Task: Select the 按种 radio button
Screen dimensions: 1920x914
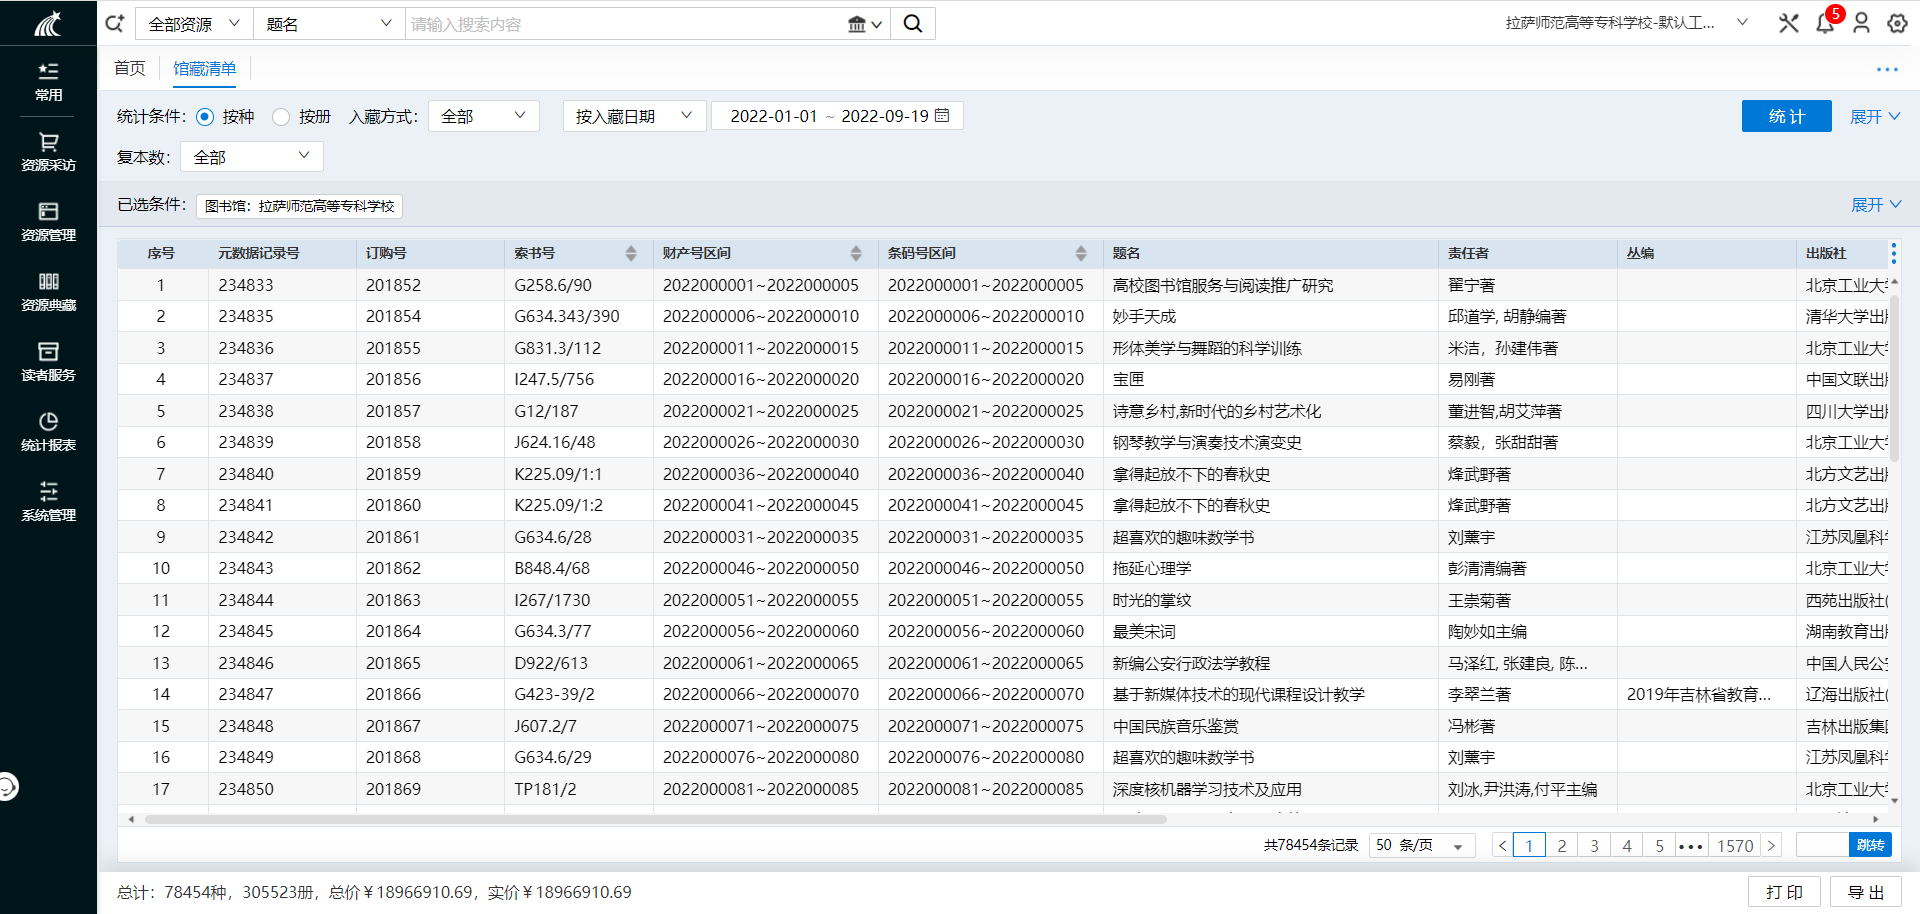Action: [x=205, y=117]
